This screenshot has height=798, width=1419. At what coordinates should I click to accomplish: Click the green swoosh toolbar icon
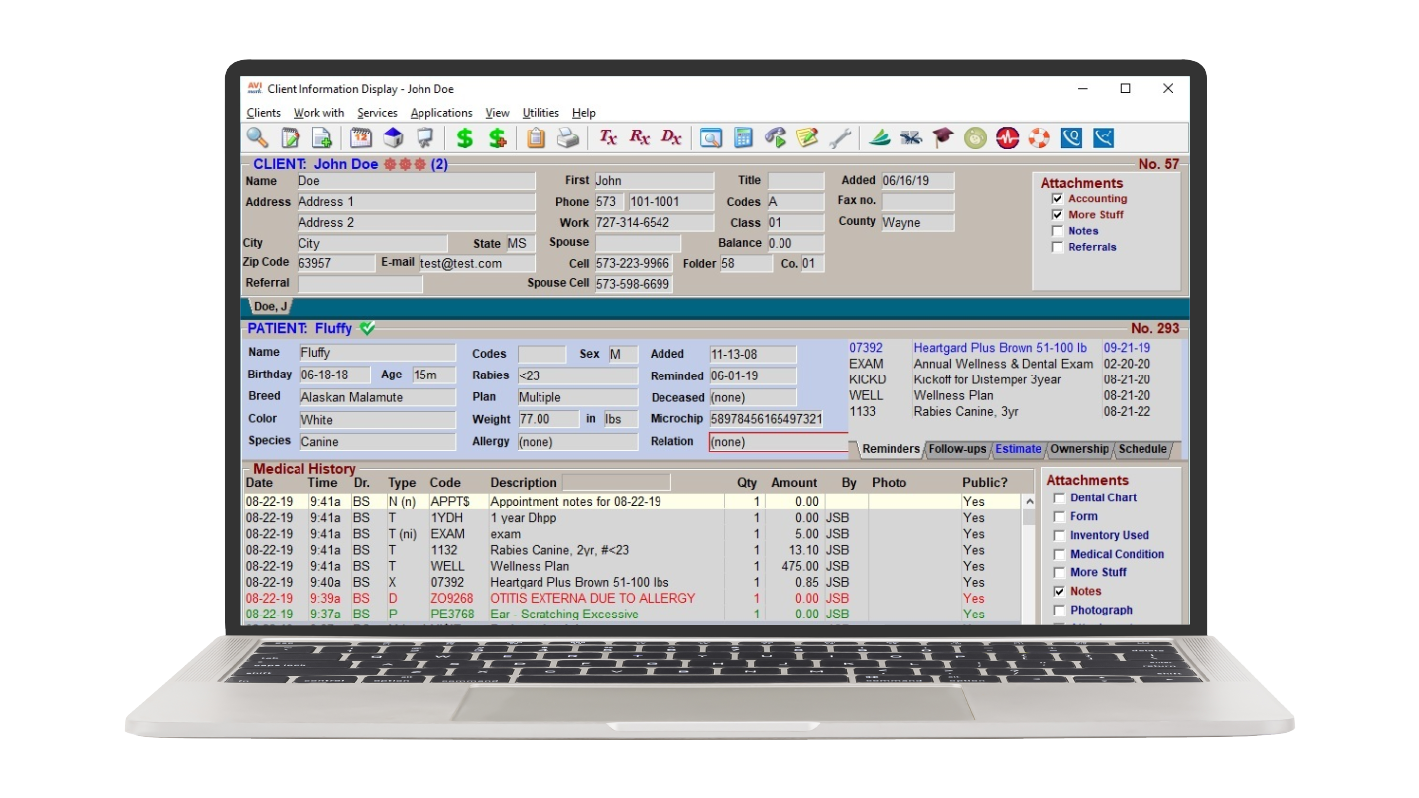879,138
